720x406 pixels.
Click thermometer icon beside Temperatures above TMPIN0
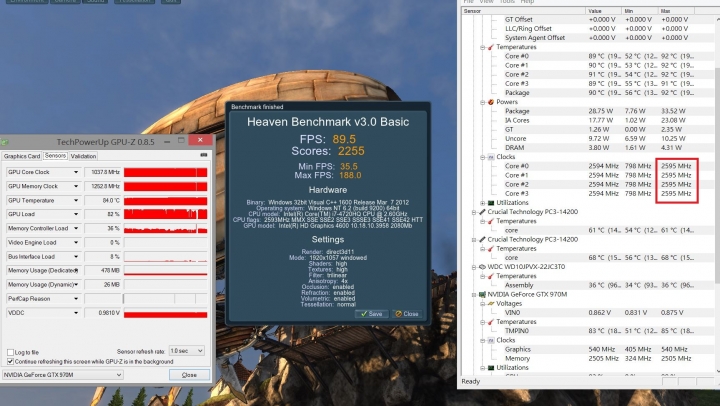point(491,322)
